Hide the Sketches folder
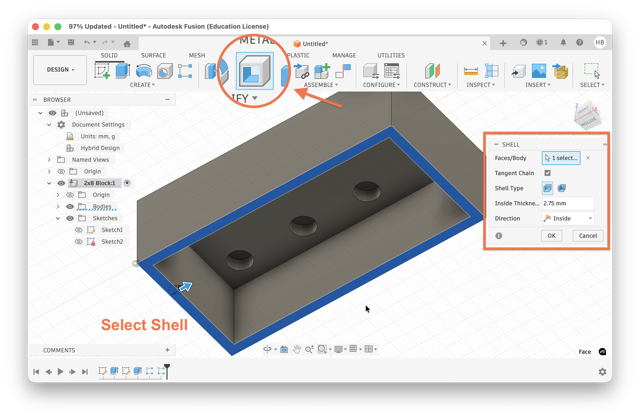Viewport: 640px width, 419px height. (70, 218)
